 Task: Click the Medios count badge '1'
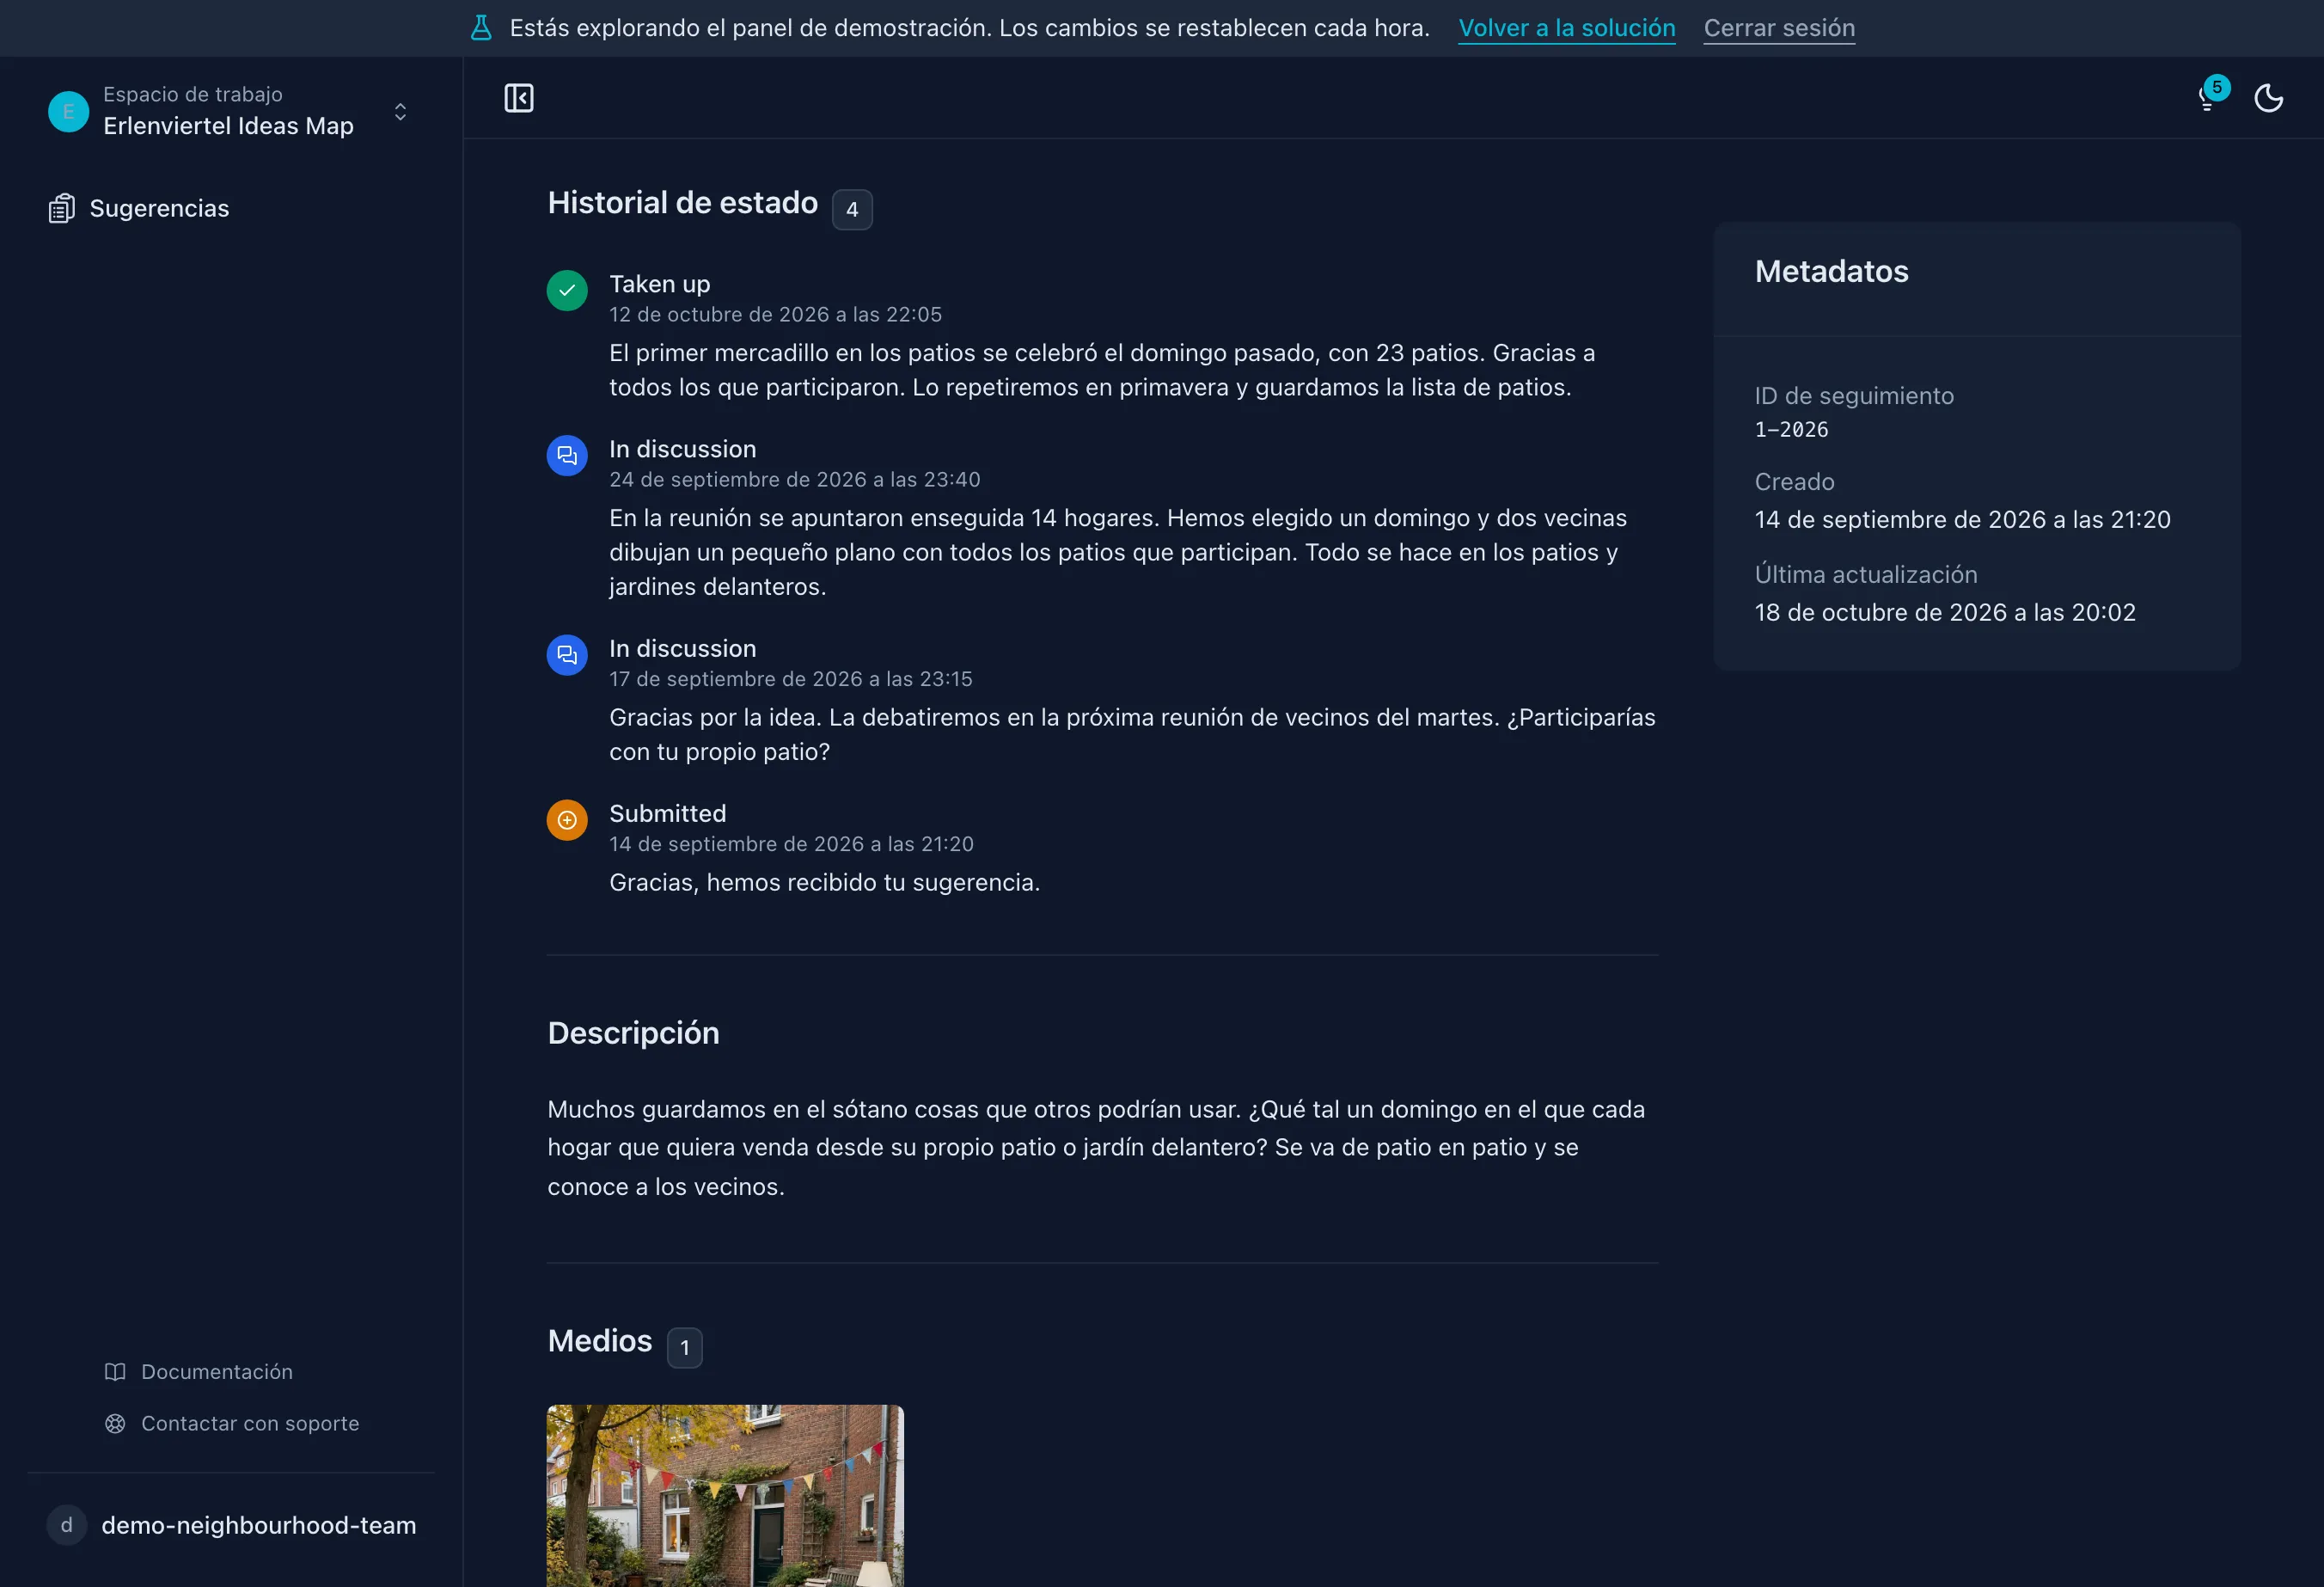684,1347
